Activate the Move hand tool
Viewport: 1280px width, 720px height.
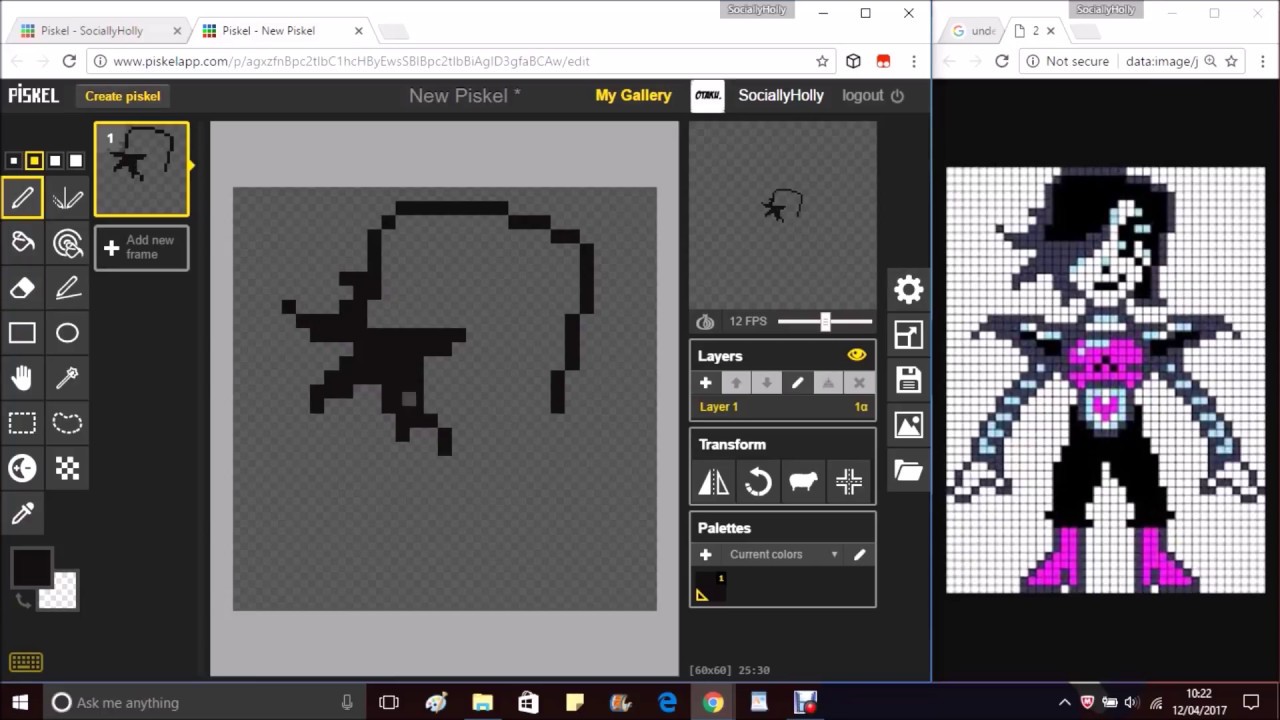point(22,378)
